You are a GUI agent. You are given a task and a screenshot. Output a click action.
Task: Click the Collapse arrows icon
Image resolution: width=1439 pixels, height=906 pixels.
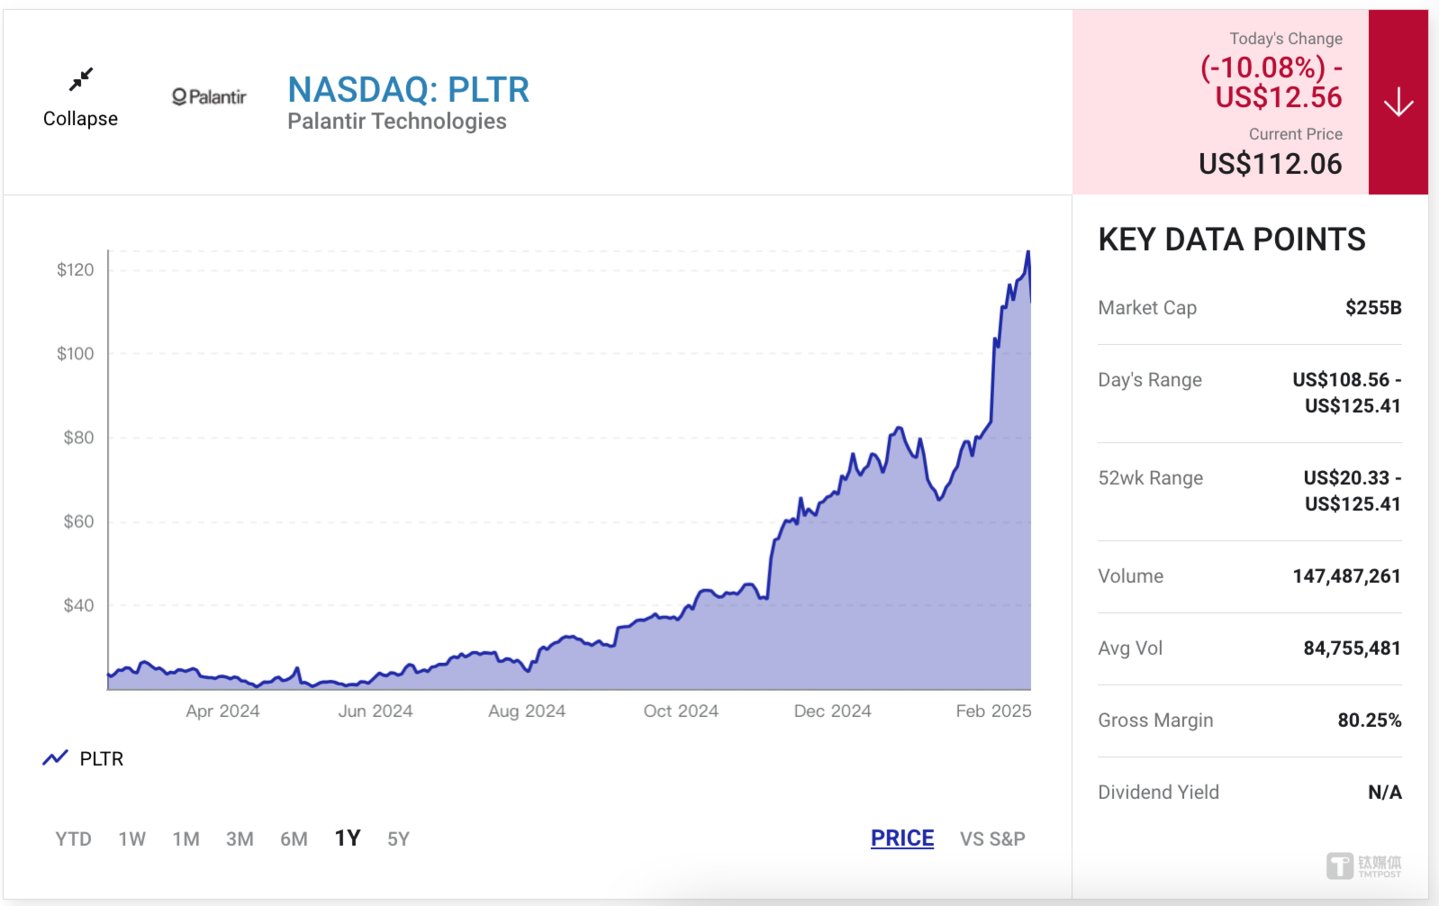81,79
